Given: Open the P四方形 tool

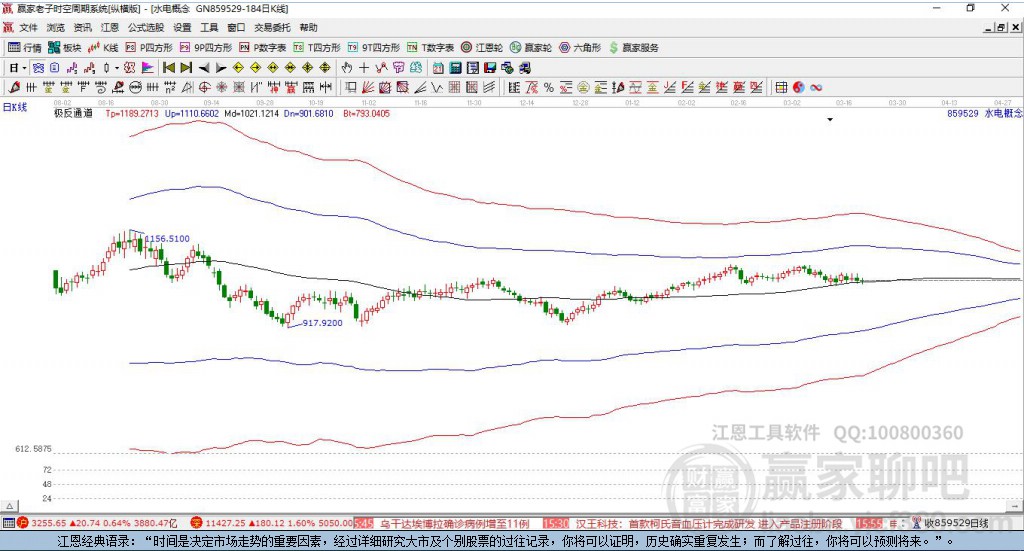Looking at the screenshot, I should [x=149, y=48].
